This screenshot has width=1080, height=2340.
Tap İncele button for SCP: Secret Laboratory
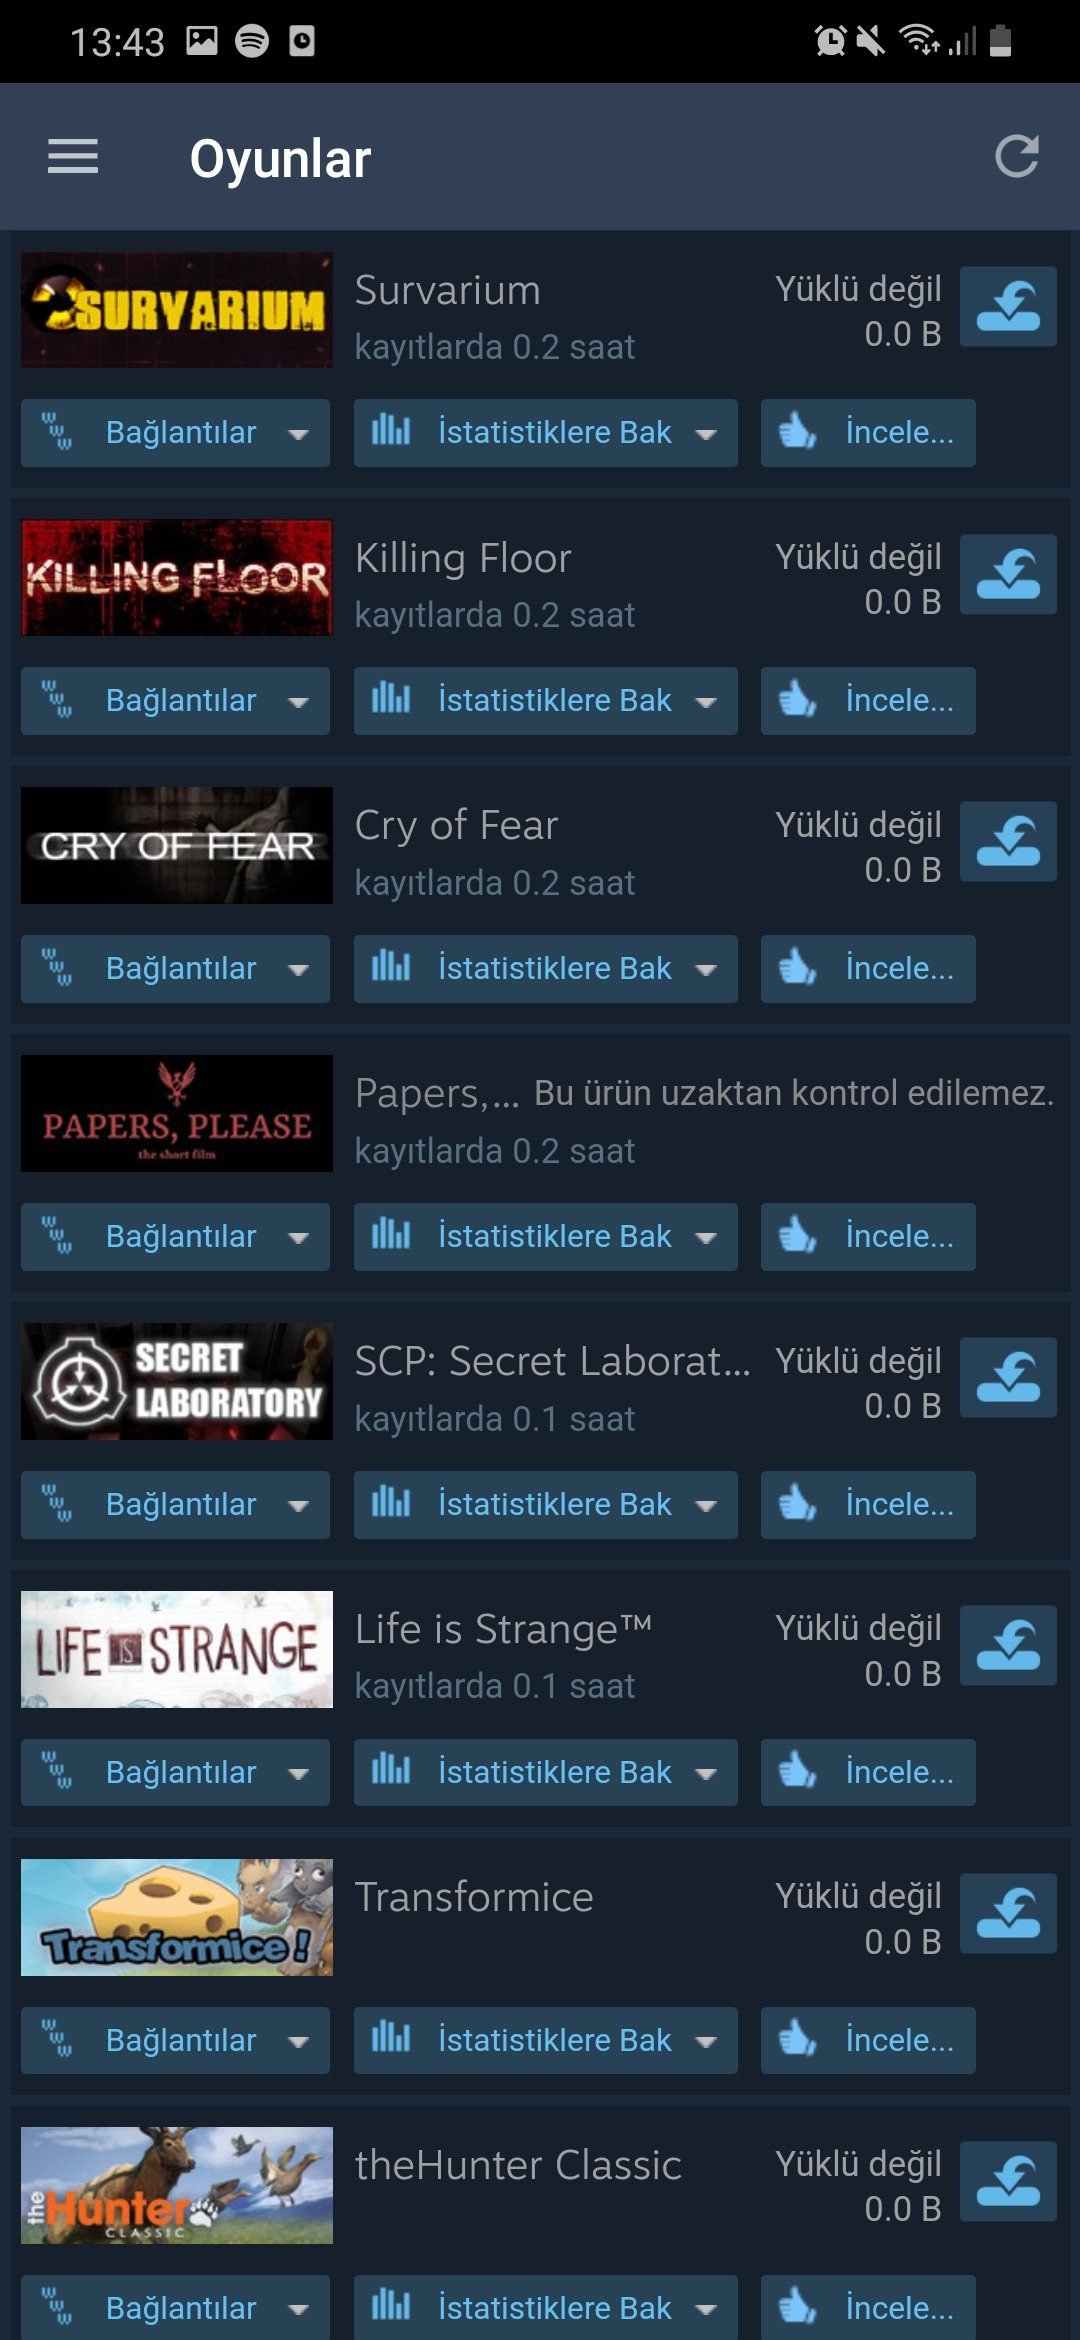tap(868, 1505)
